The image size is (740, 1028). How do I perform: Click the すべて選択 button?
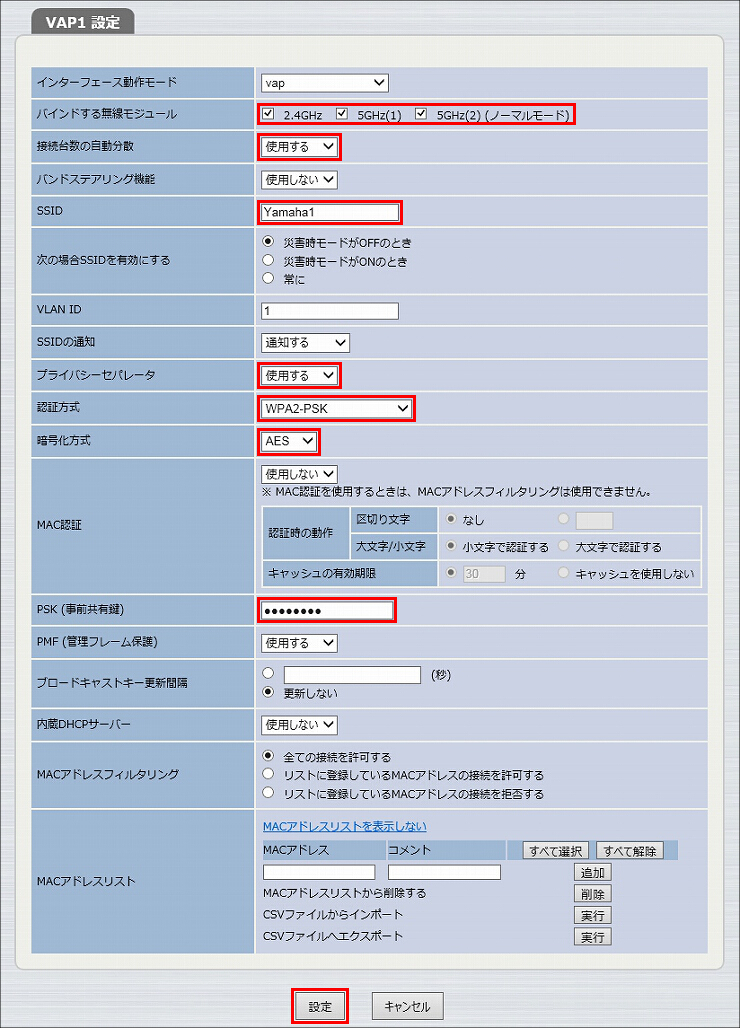[555, 850]
